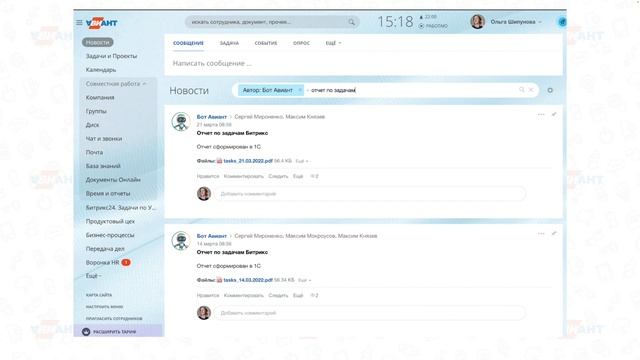
Task: Open Ольга Шипунова profile avatar
Action: [477, 22]
